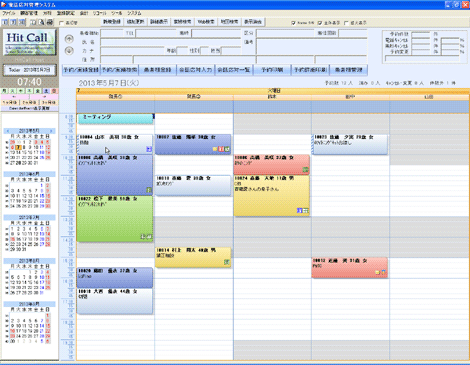This screenshot has width=470, height=365.
Task: Click the 会話応対入力 button
Action: click(196, 70)
